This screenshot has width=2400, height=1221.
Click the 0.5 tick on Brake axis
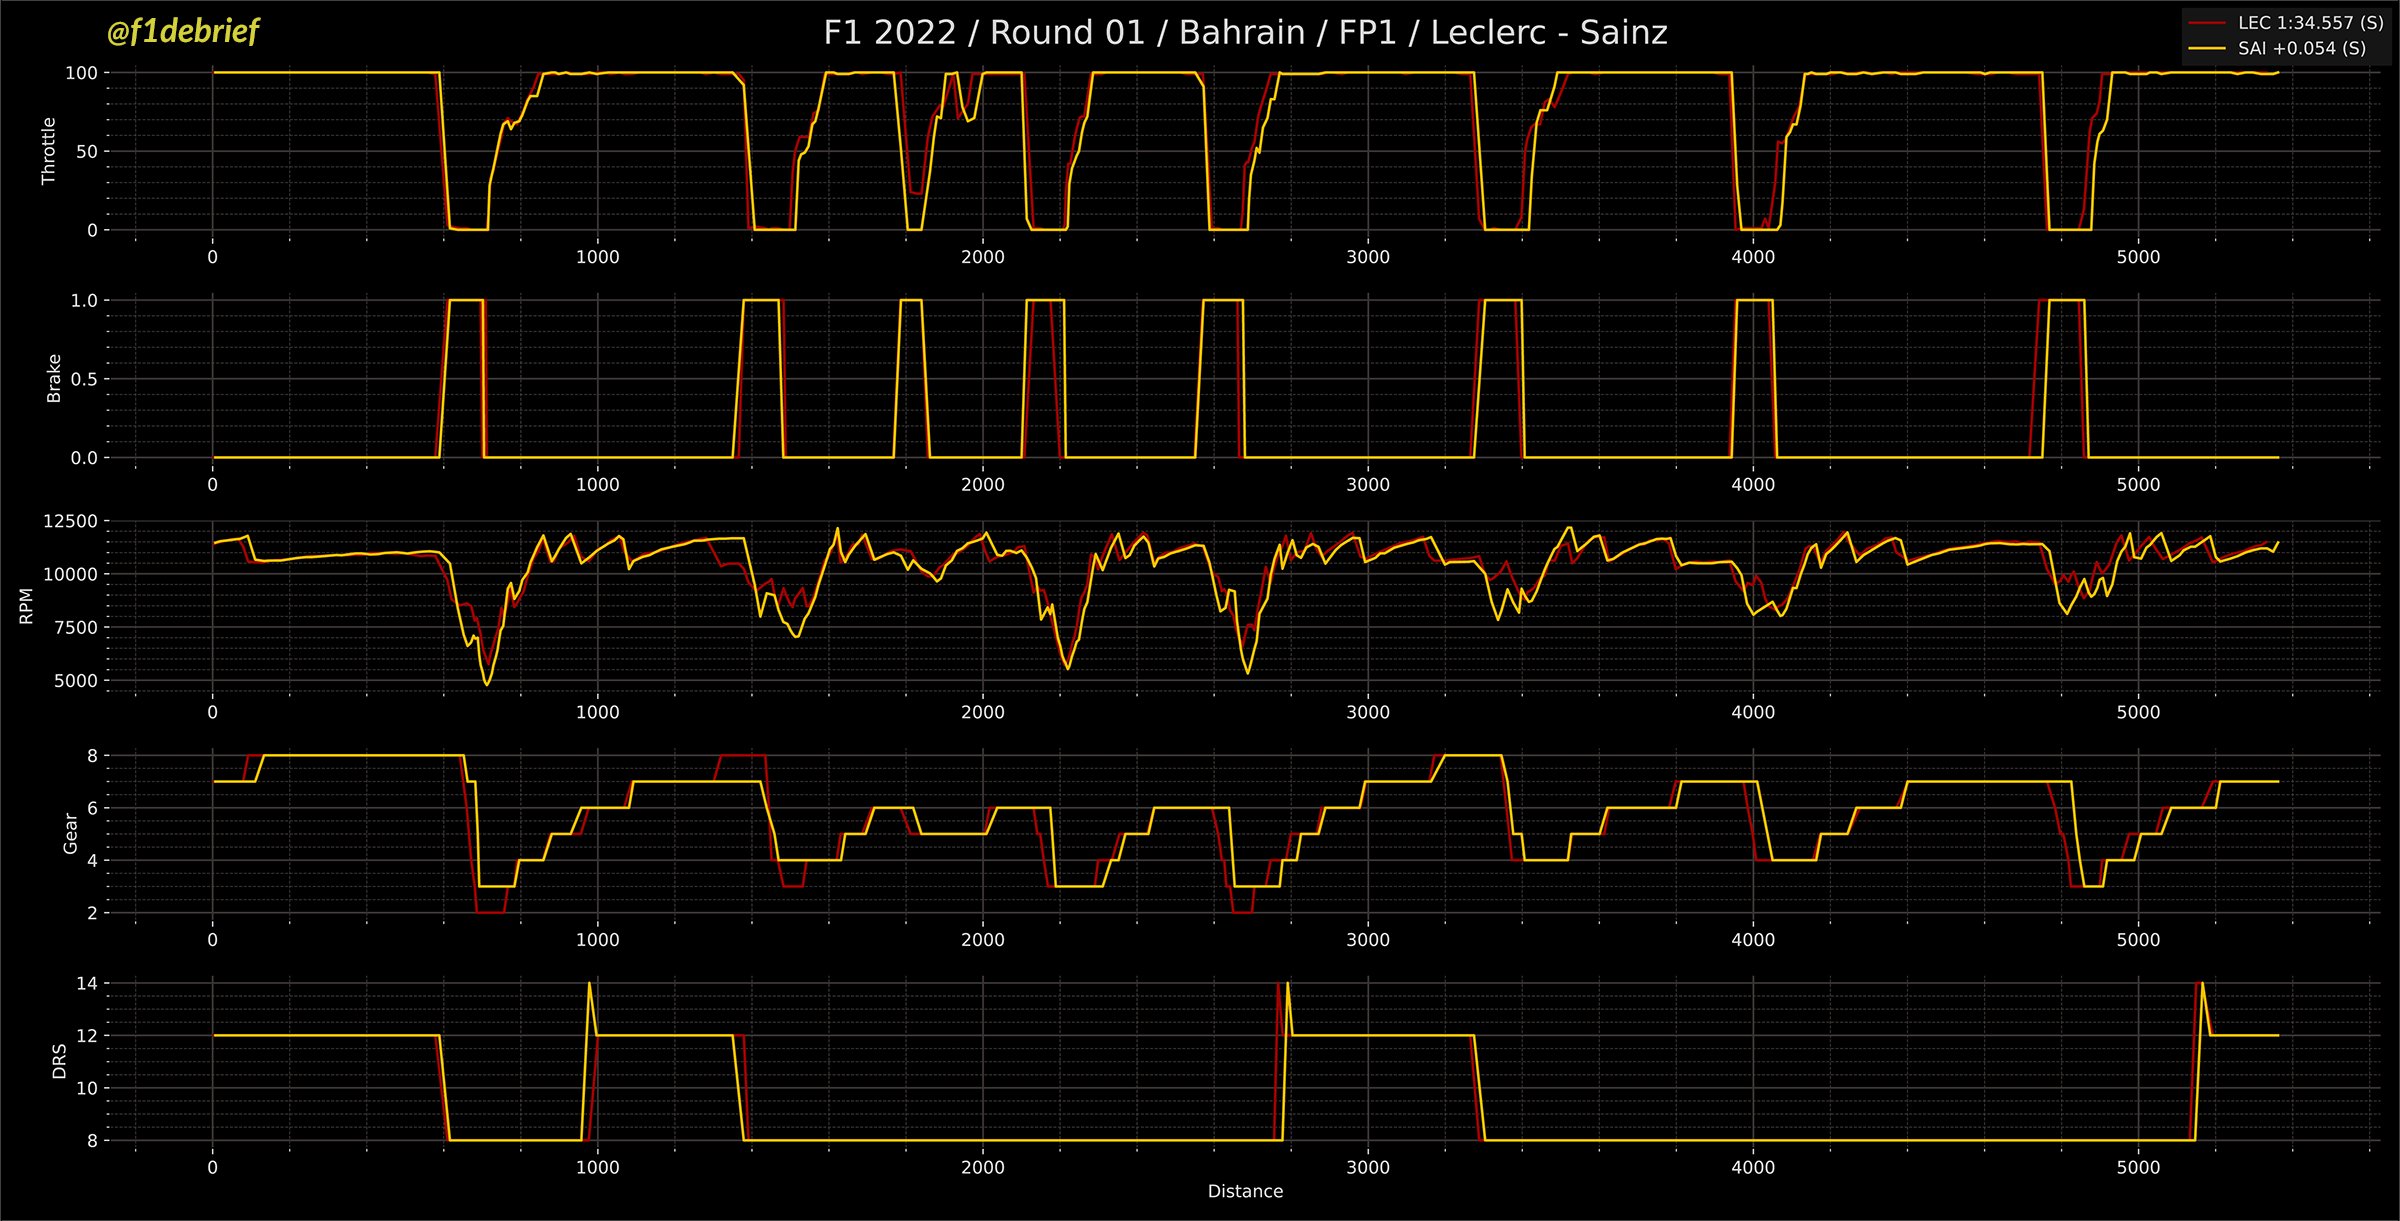pos(84,379)
